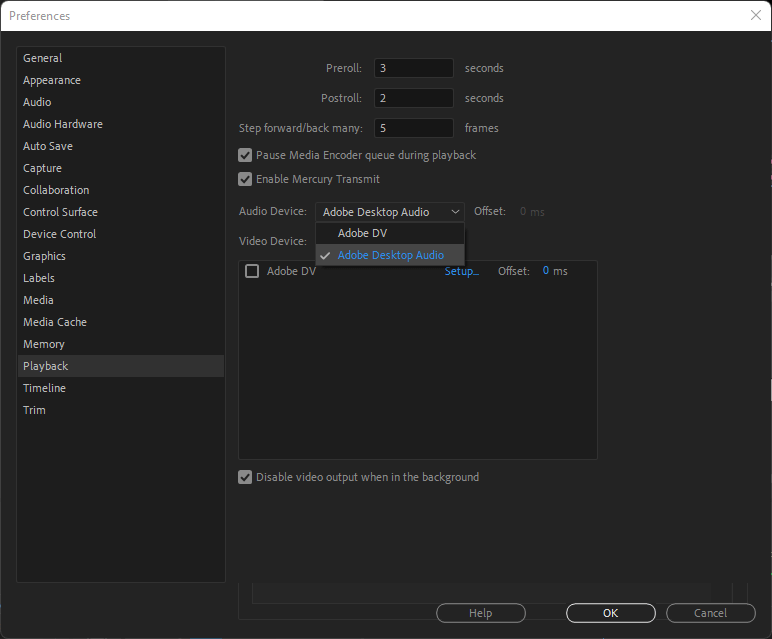This screenshot has width=772, height=639.
Task: Cancel the Preferences dialog
Action: (x=710, y=613)
